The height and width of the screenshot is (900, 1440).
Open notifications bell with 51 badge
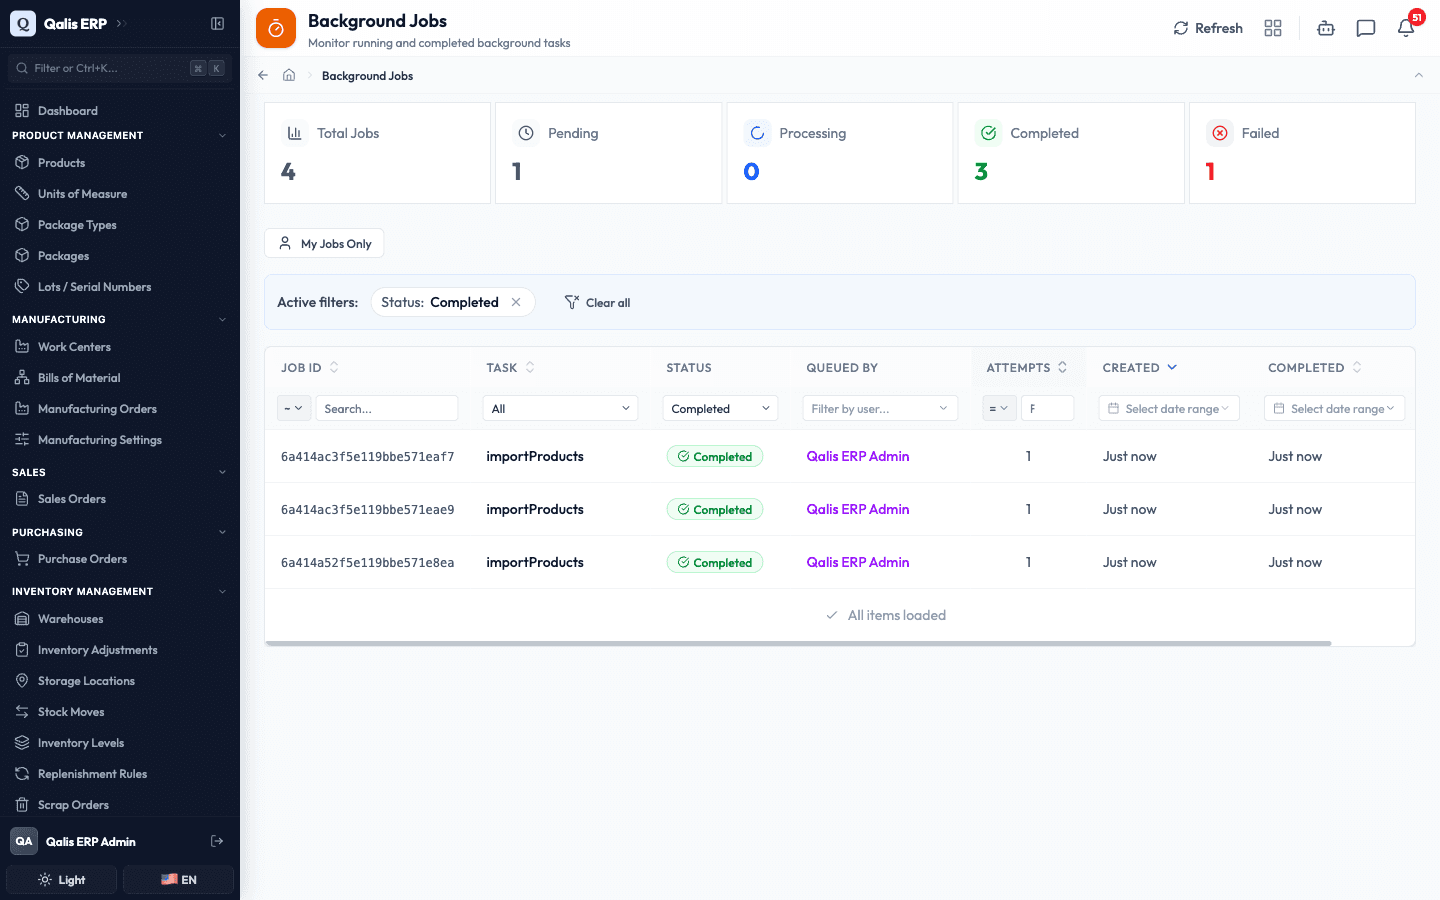click(1406, 28)
